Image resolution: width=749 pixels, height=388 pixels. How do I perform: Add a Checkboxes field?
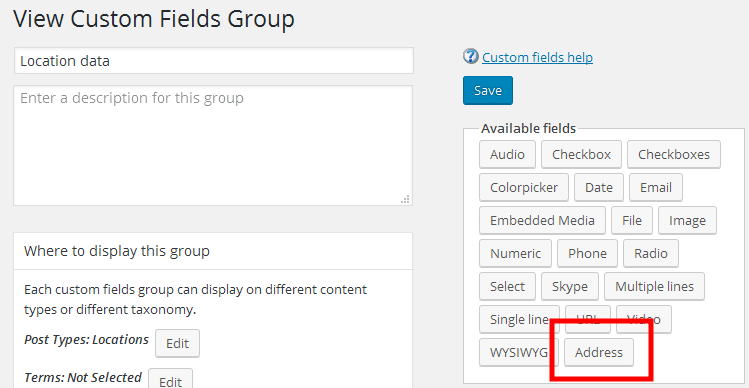coord(674,154)
